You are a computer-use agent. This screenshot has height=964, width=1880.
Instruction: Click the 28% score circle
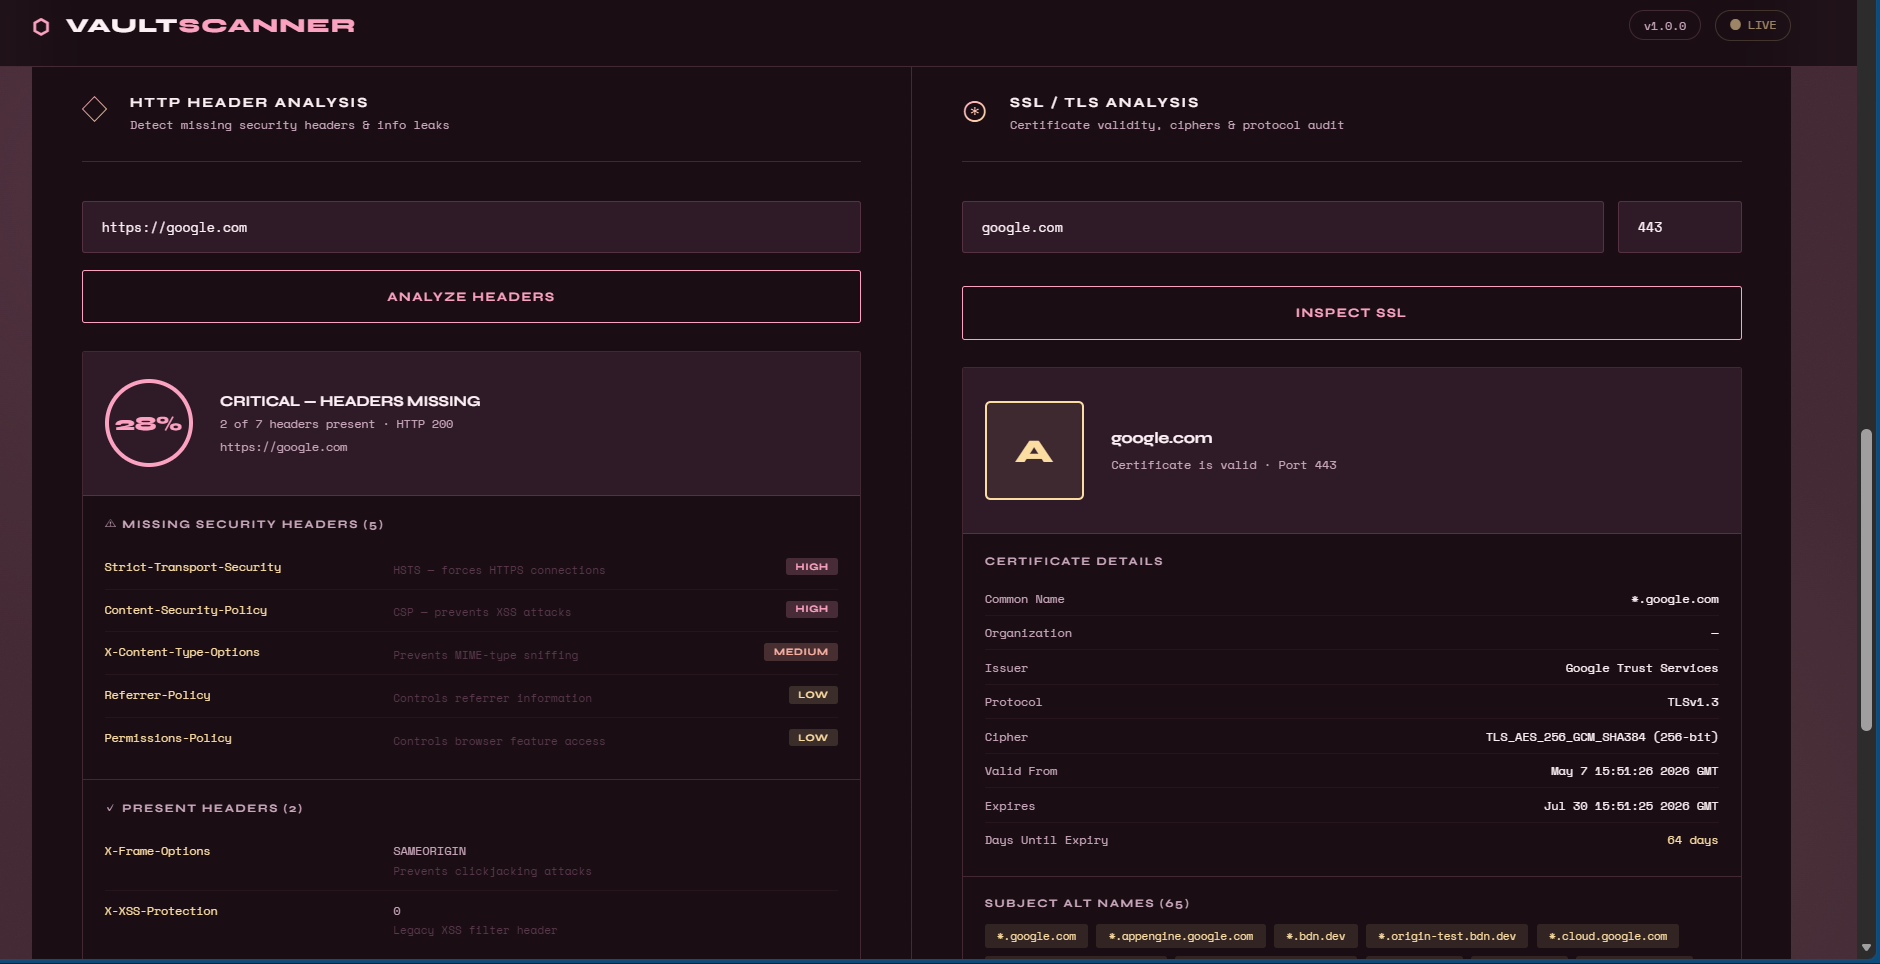(x=149, y=423)
